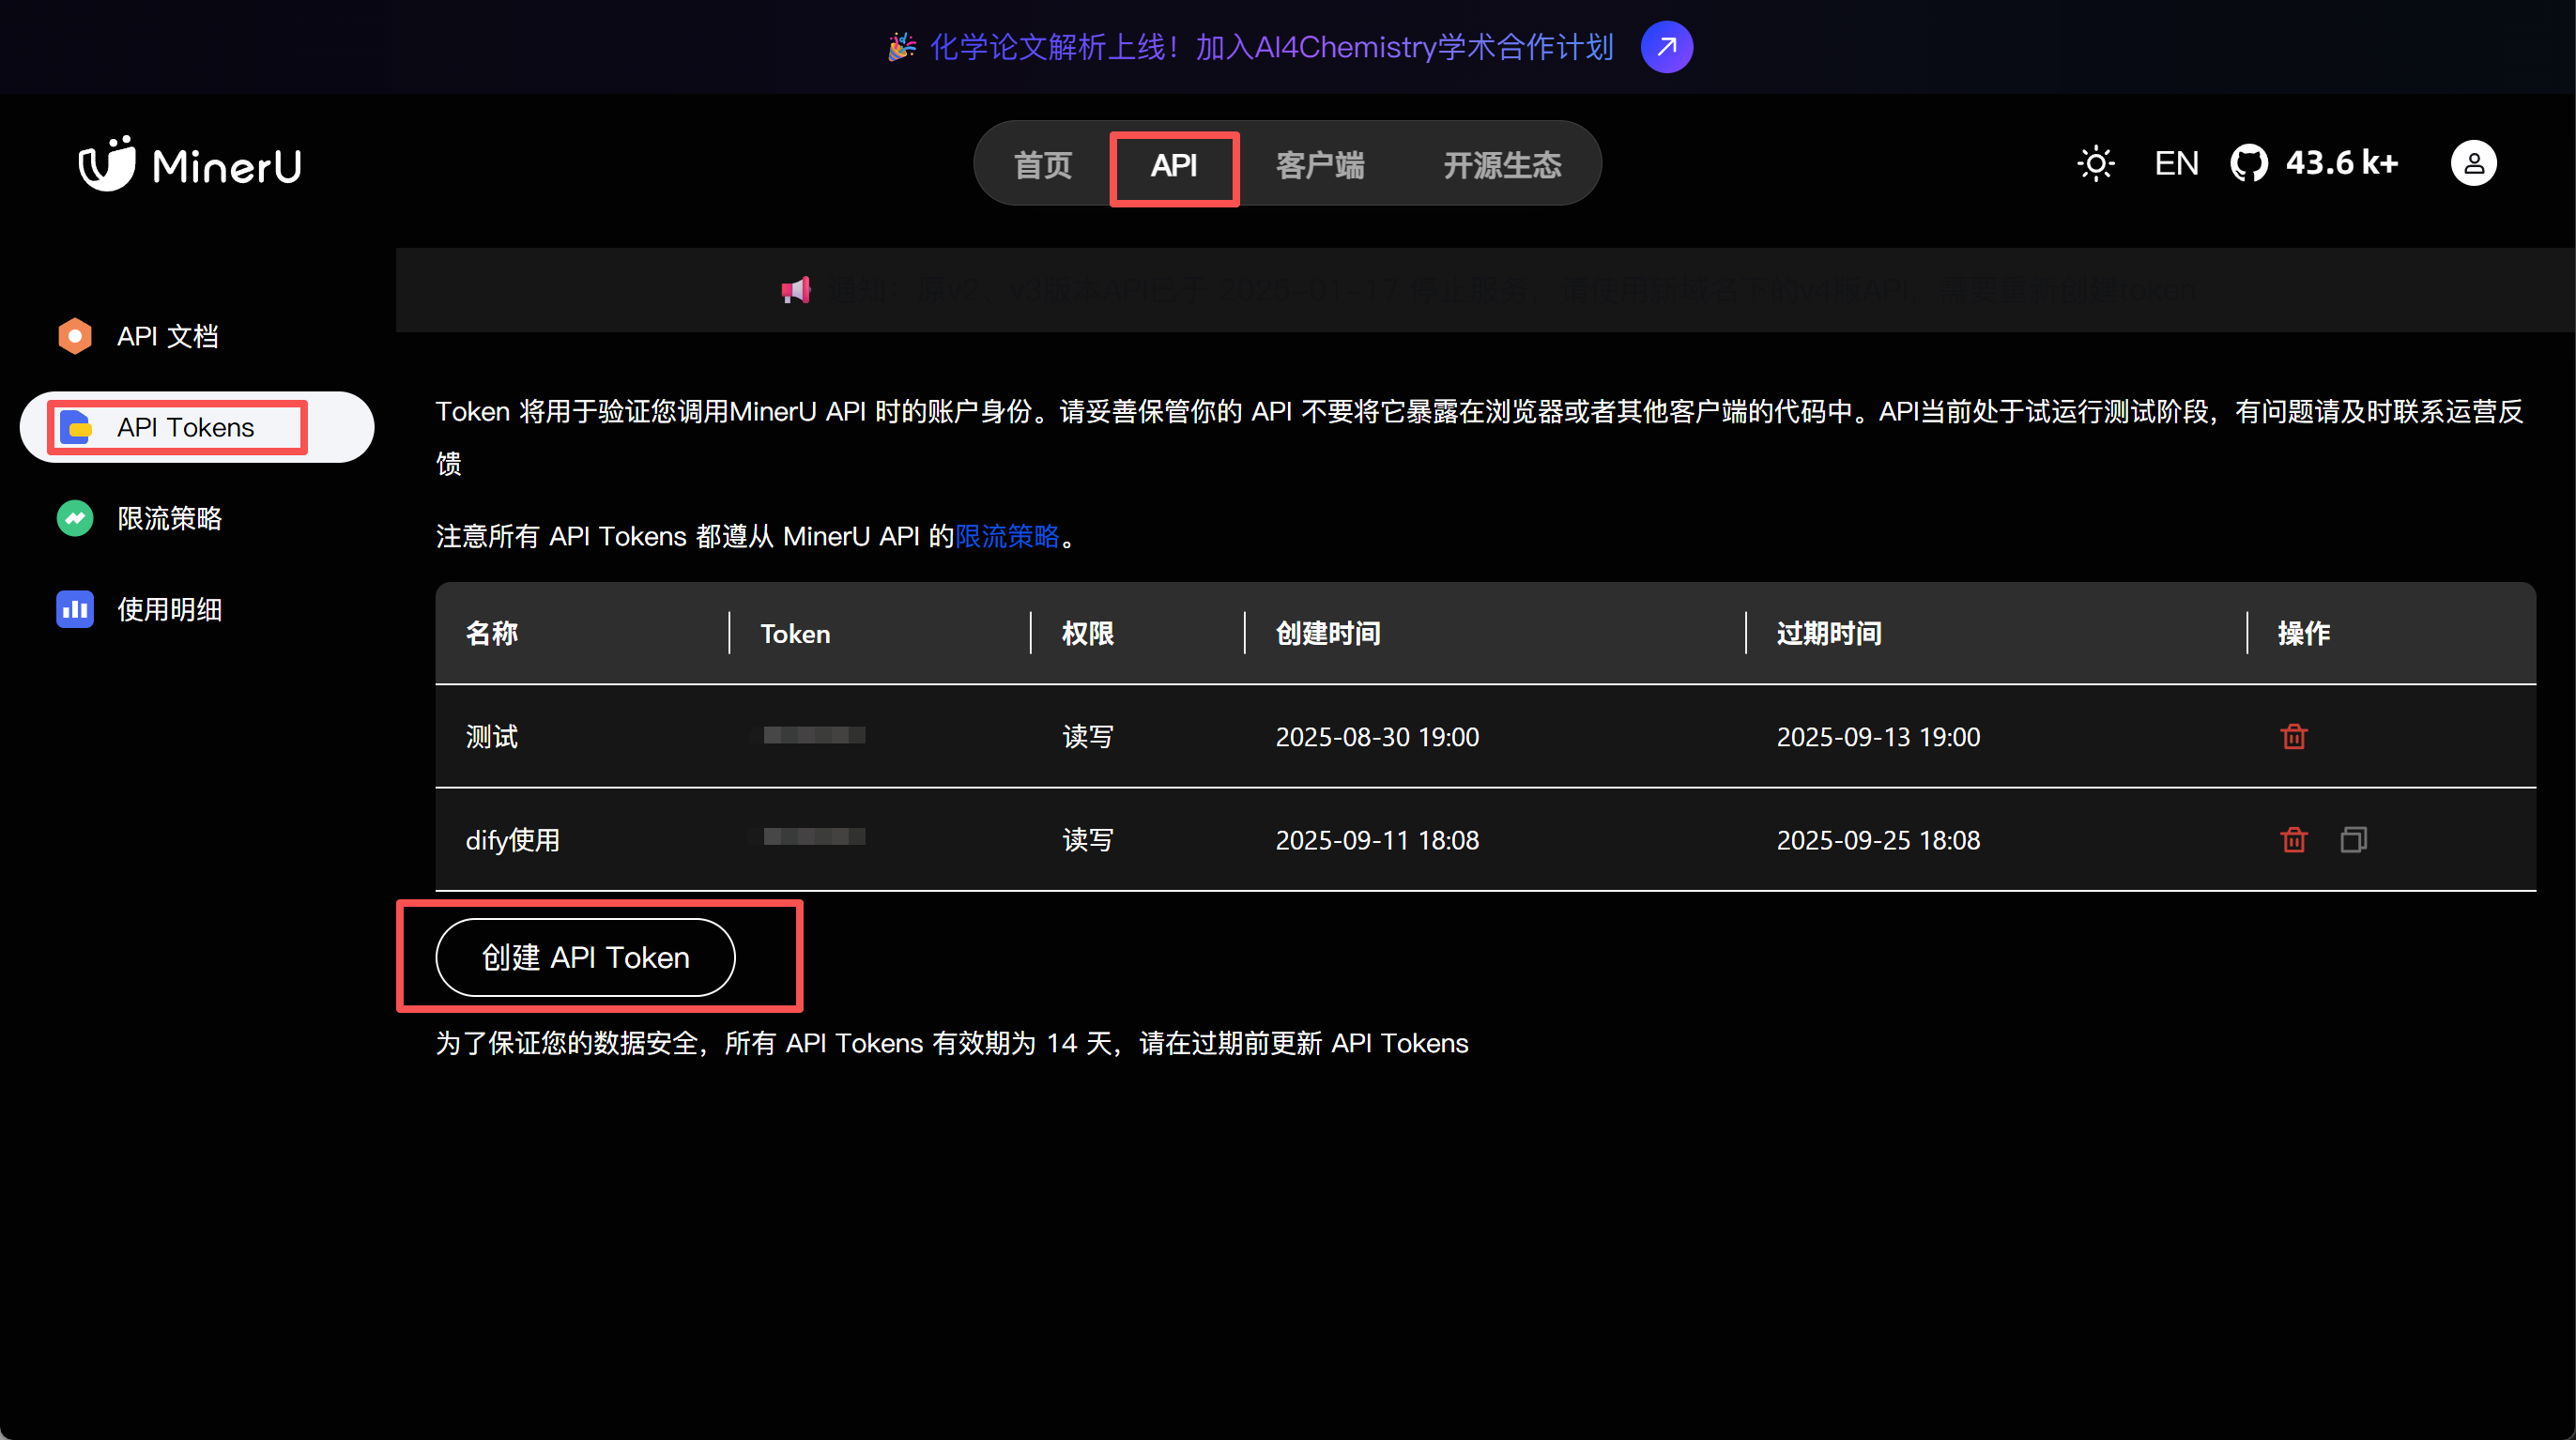Open the 开源生态 tab
Screen dimensions: 2576x1440
pyautogui.click(x=1502, y=165)
